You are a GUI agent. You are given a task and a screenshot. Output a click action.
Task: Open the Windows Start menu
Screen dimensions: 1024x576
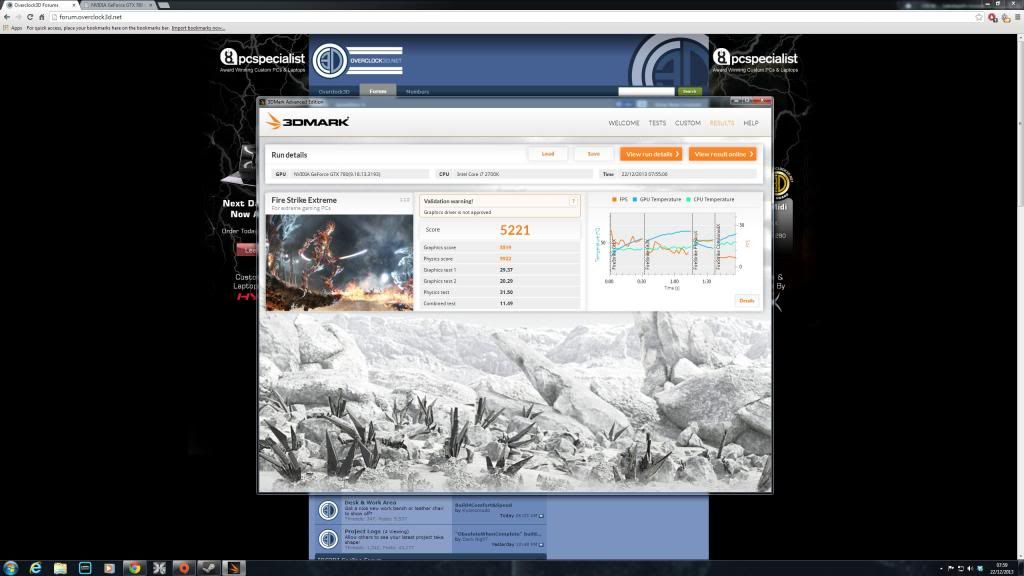[x=10, y=568]
